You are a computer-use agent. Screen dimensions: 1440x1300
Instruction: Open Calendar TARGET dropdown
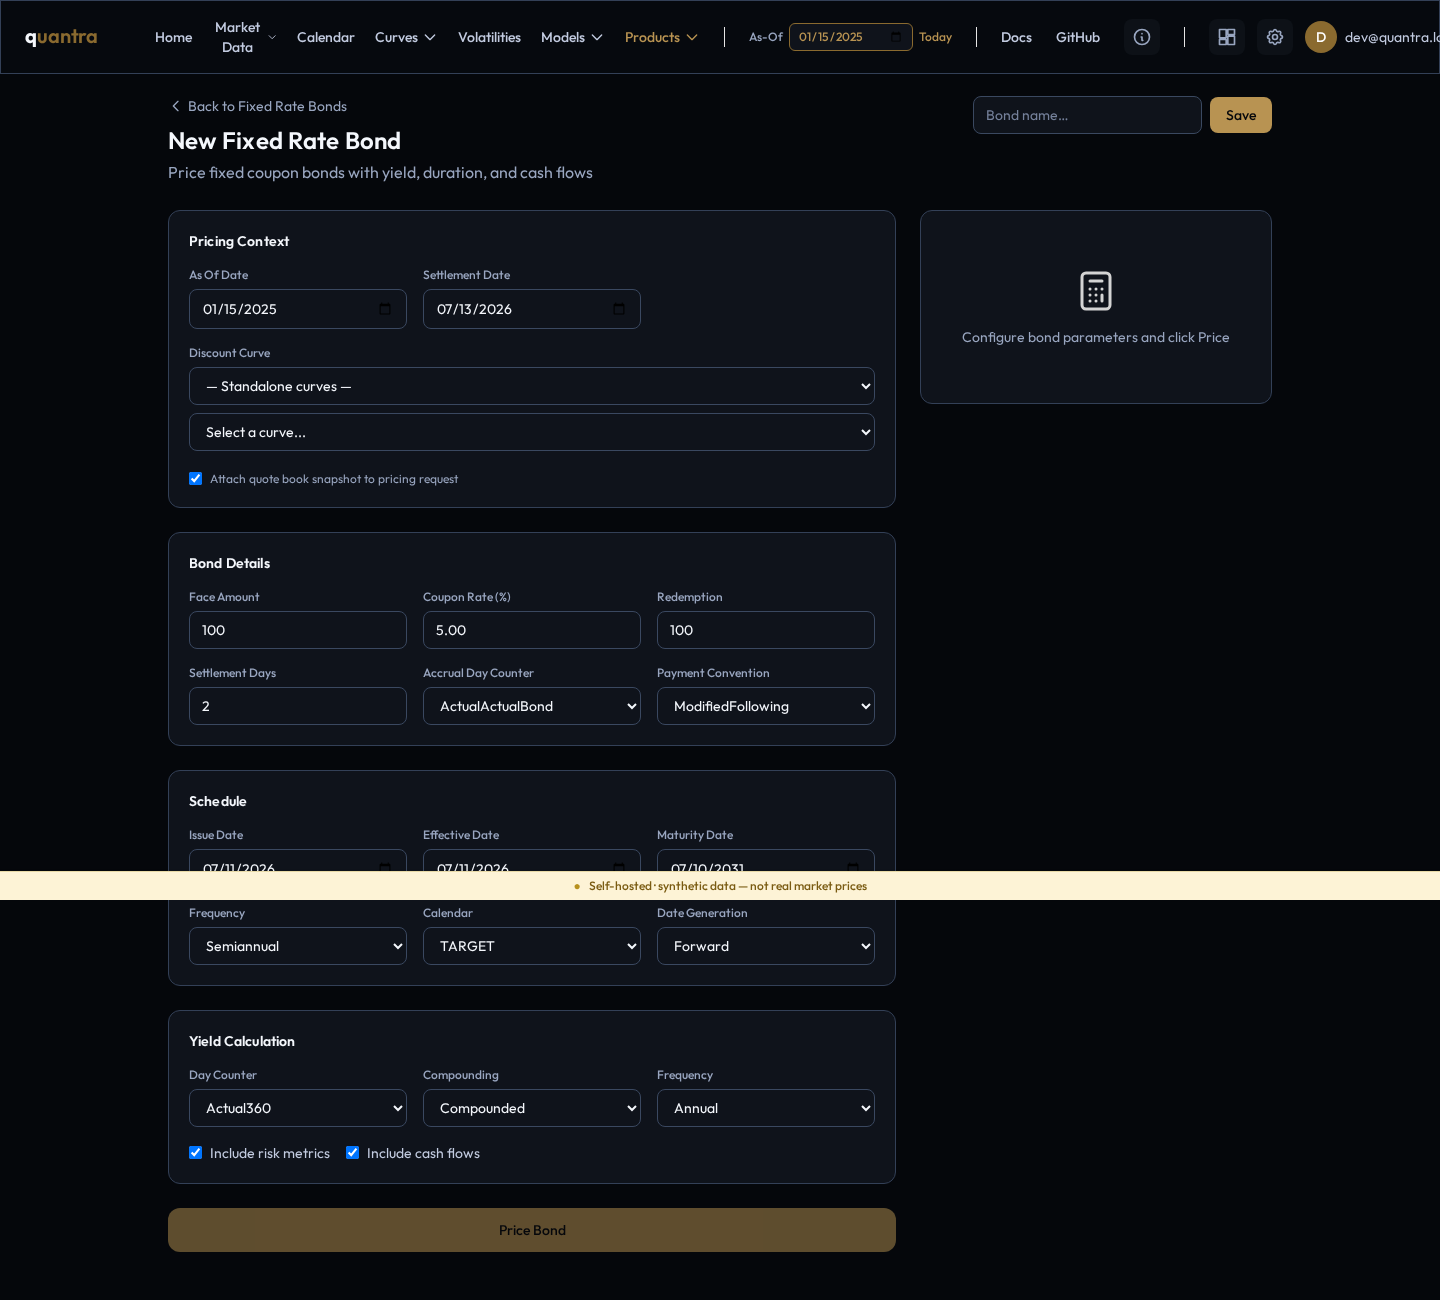(x=532, y=946)
